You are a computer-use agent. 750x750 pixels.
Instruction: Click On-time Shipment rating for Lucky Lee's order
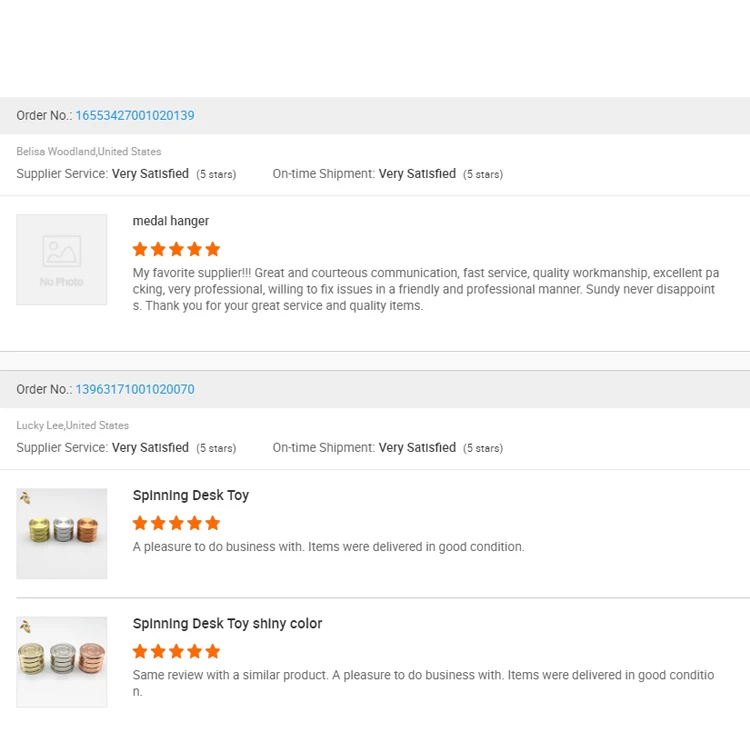click(x=417, y=448)
